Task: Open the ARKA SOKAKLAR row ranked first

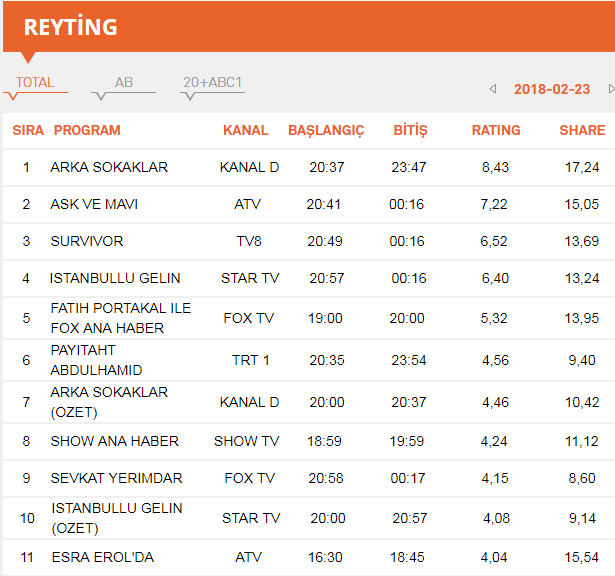Action: tap(109, 167)
